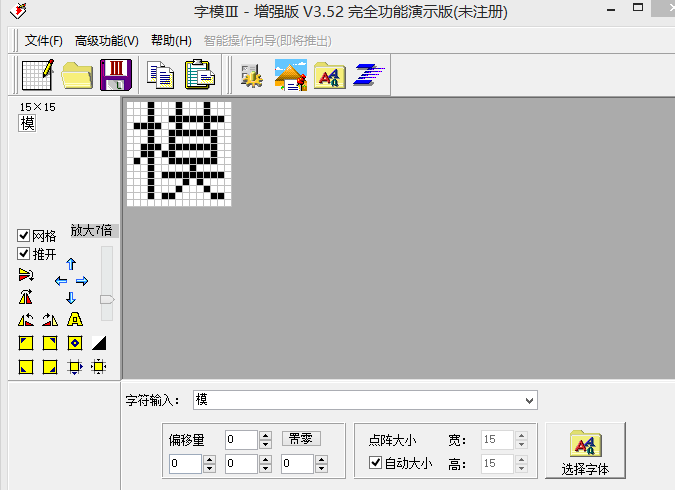The height and width of the screenshot is (490, 675).
Task: Align glyph to top-left corner icon
Action: pyautogui.click(x=26, y=343)
